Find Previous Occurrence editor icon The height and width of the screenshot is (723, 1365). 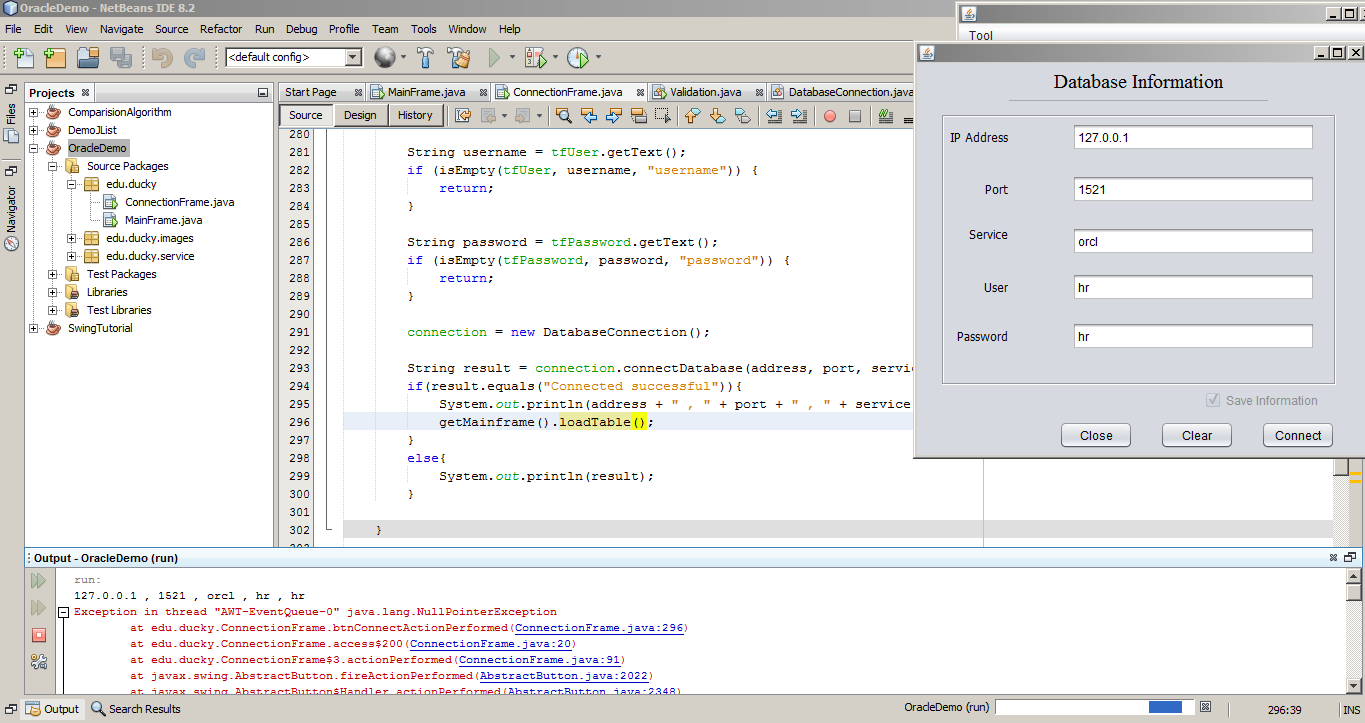coord(589,116)
